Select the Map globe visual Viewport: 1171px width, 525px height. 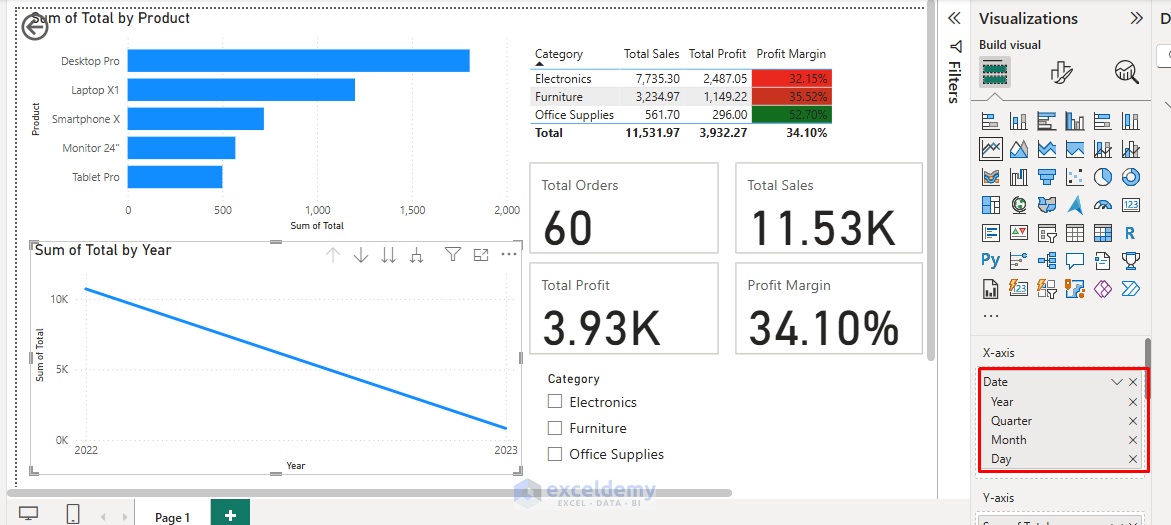1019,205
